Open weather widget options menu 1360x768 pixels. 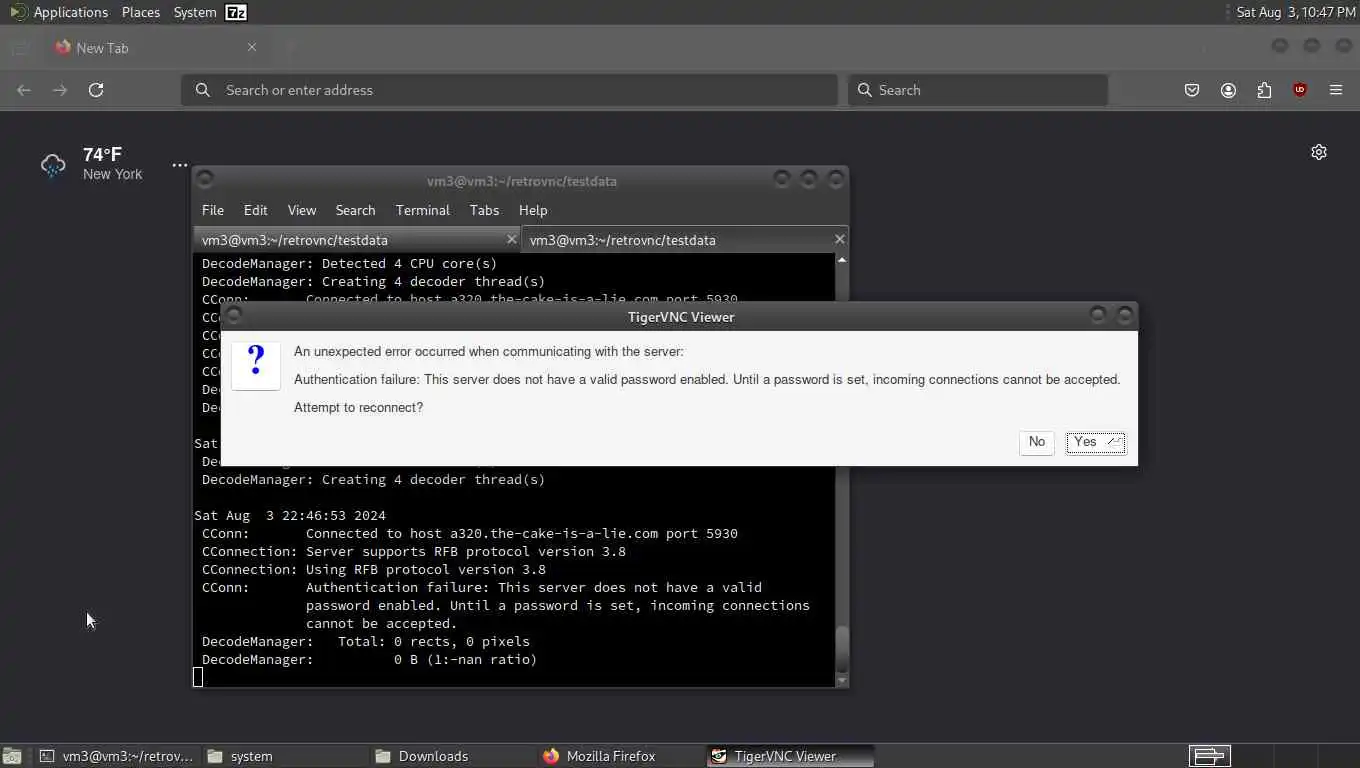click(180, 165)
